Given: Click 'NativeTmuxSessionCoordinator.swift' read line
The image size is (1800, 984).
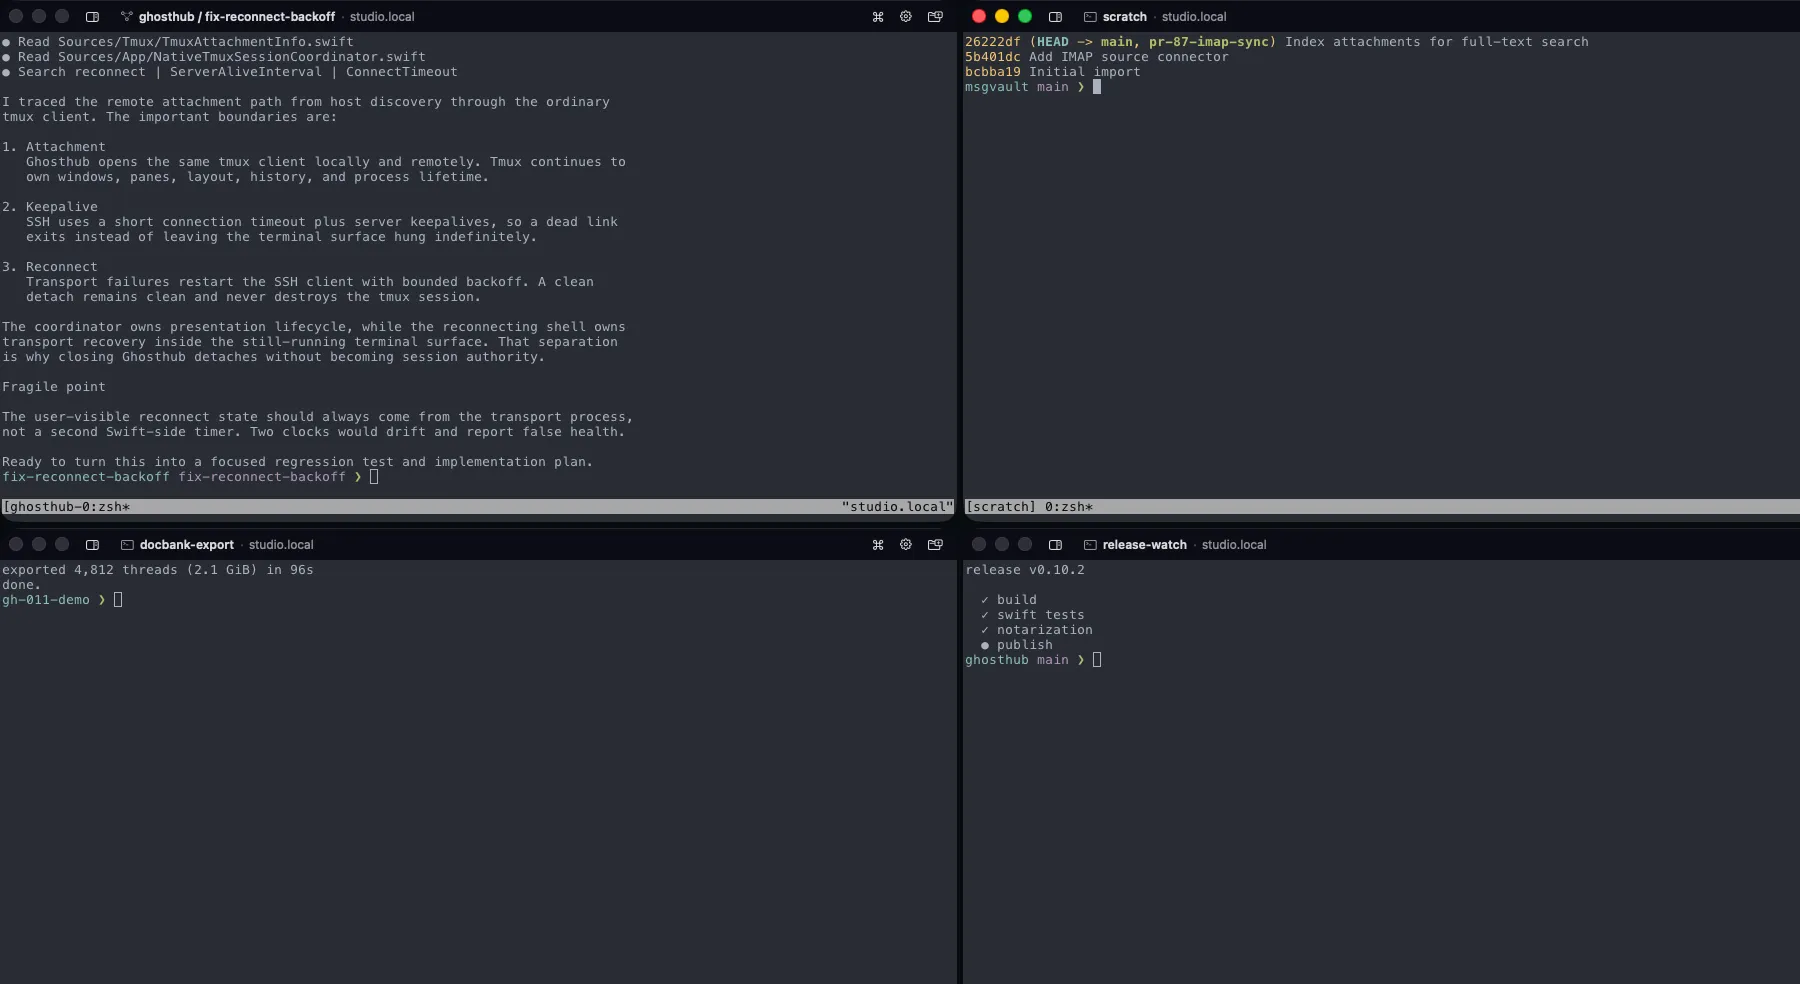Looking at the screenshot, I should pos(214,57).
